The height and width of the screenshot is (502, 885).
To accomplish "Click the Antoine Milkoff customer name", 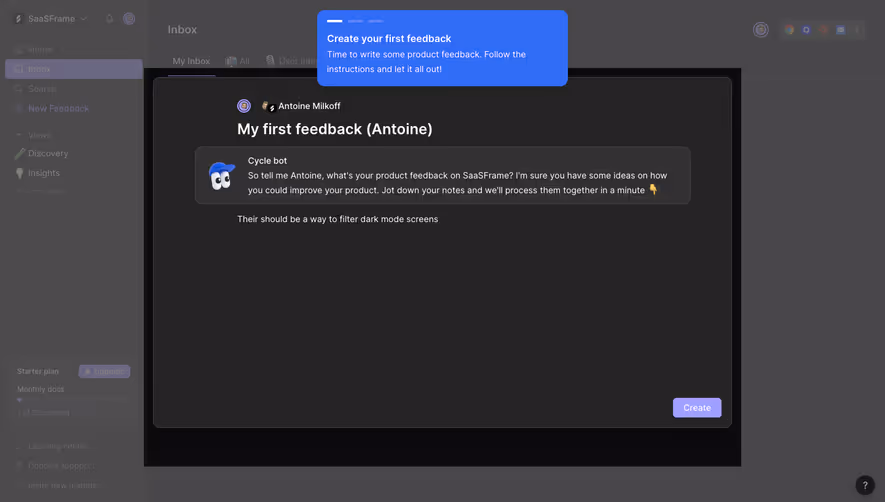I will click(x=309, y=106).
